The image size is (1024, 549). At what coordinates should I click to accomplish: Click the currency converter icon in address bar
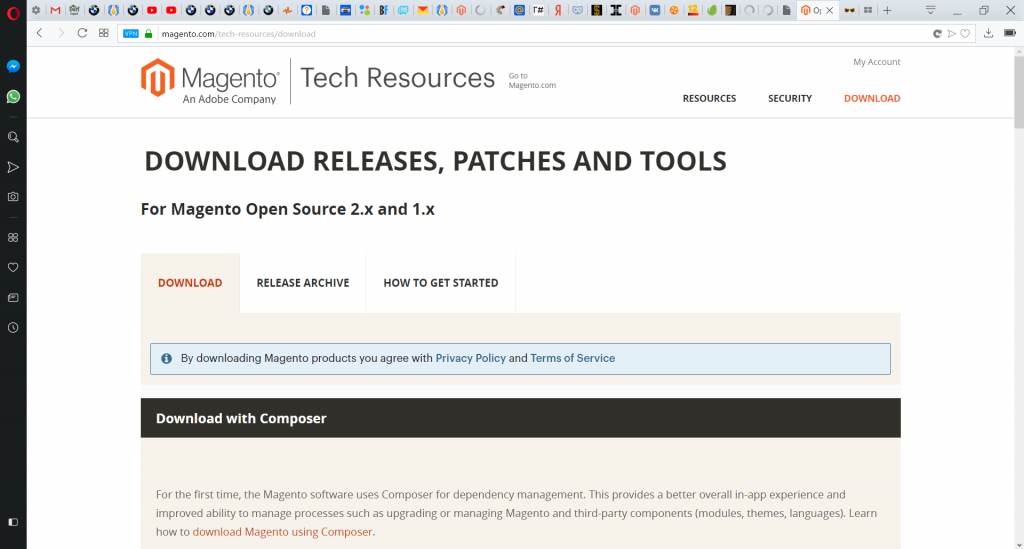click(937, 34)
